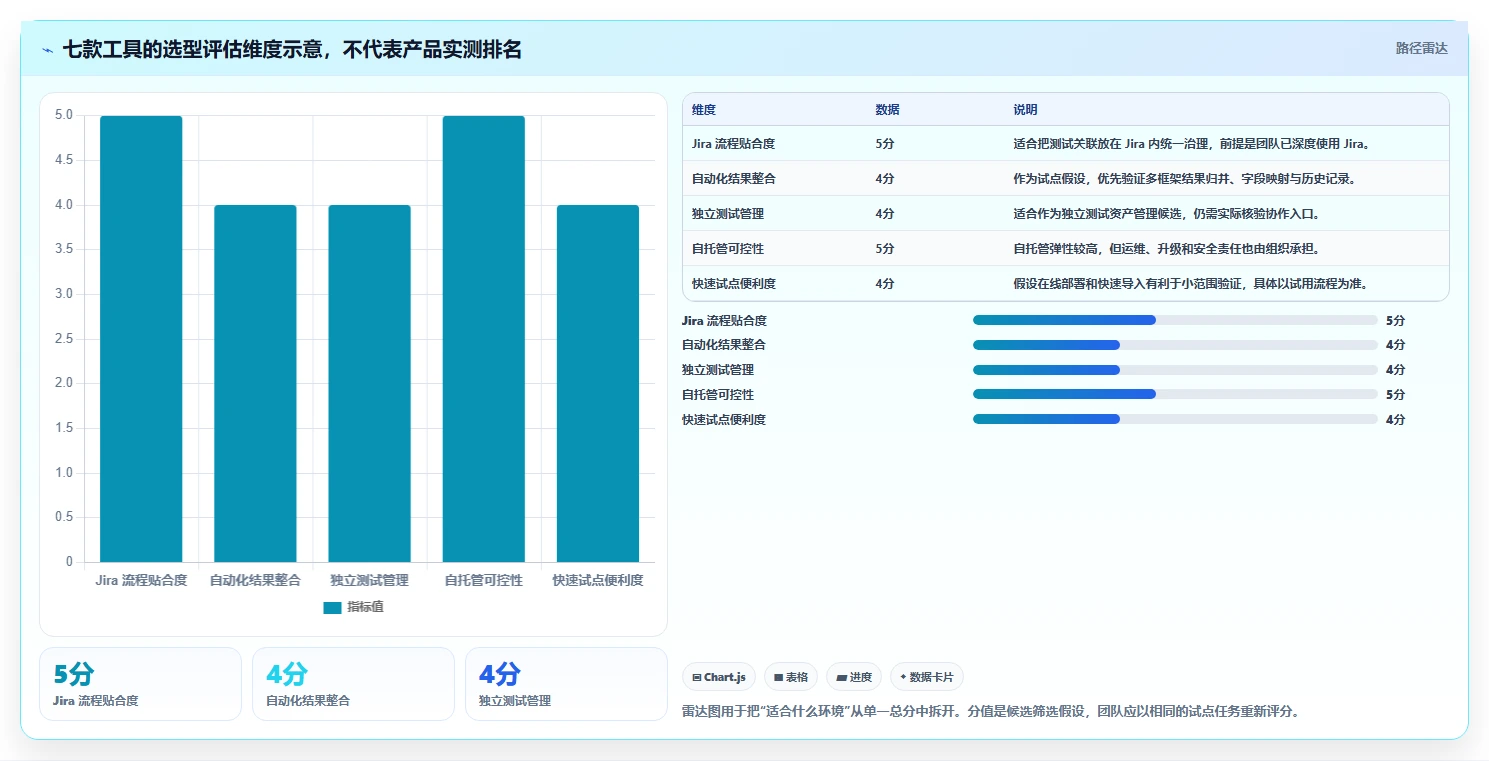The width and height of the screenshot is (1489, 761).
Task: Click the 路径雷达 label in the header
Action: tap(1422, 48)
